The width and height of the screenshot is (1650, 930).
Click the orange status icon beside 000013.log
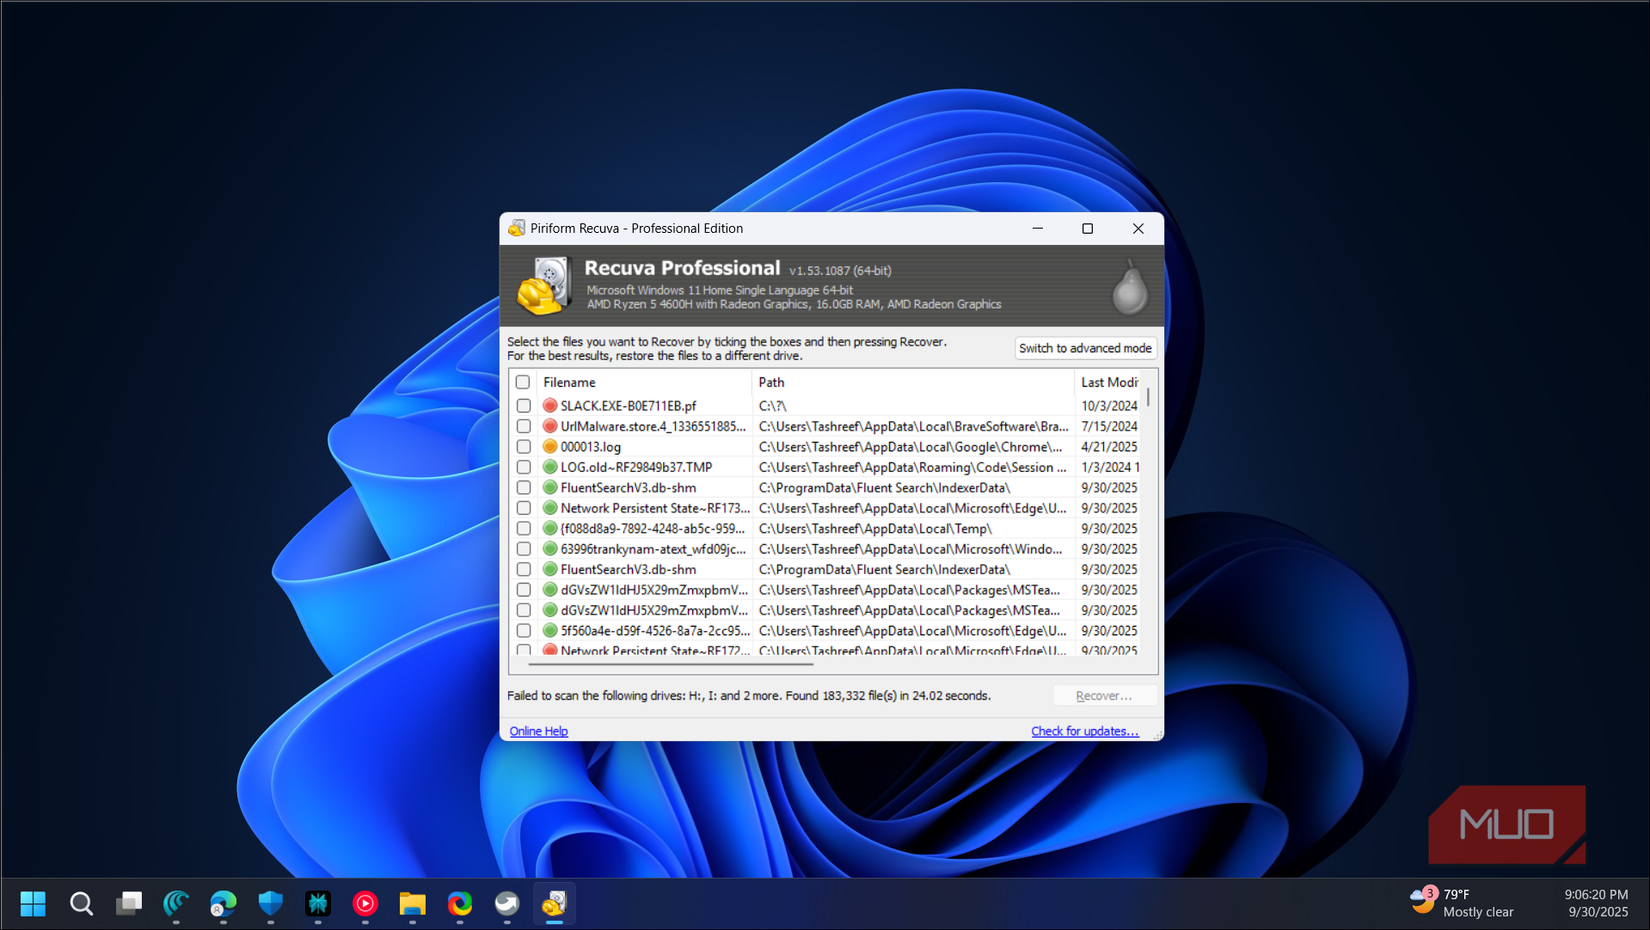(550, 446)
